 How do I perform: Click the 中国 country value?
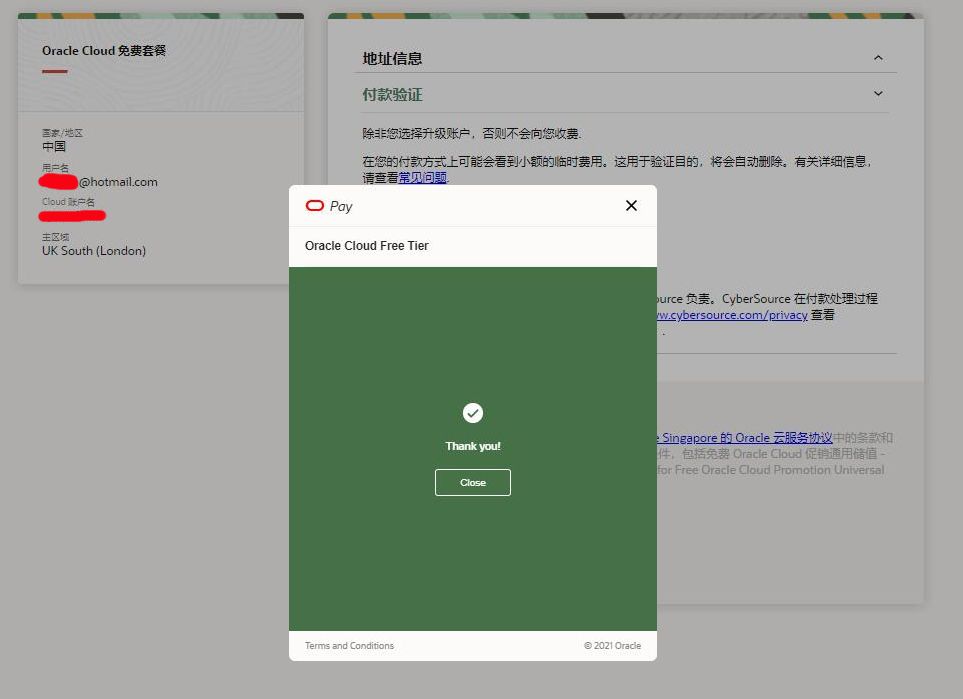point(53,146)
